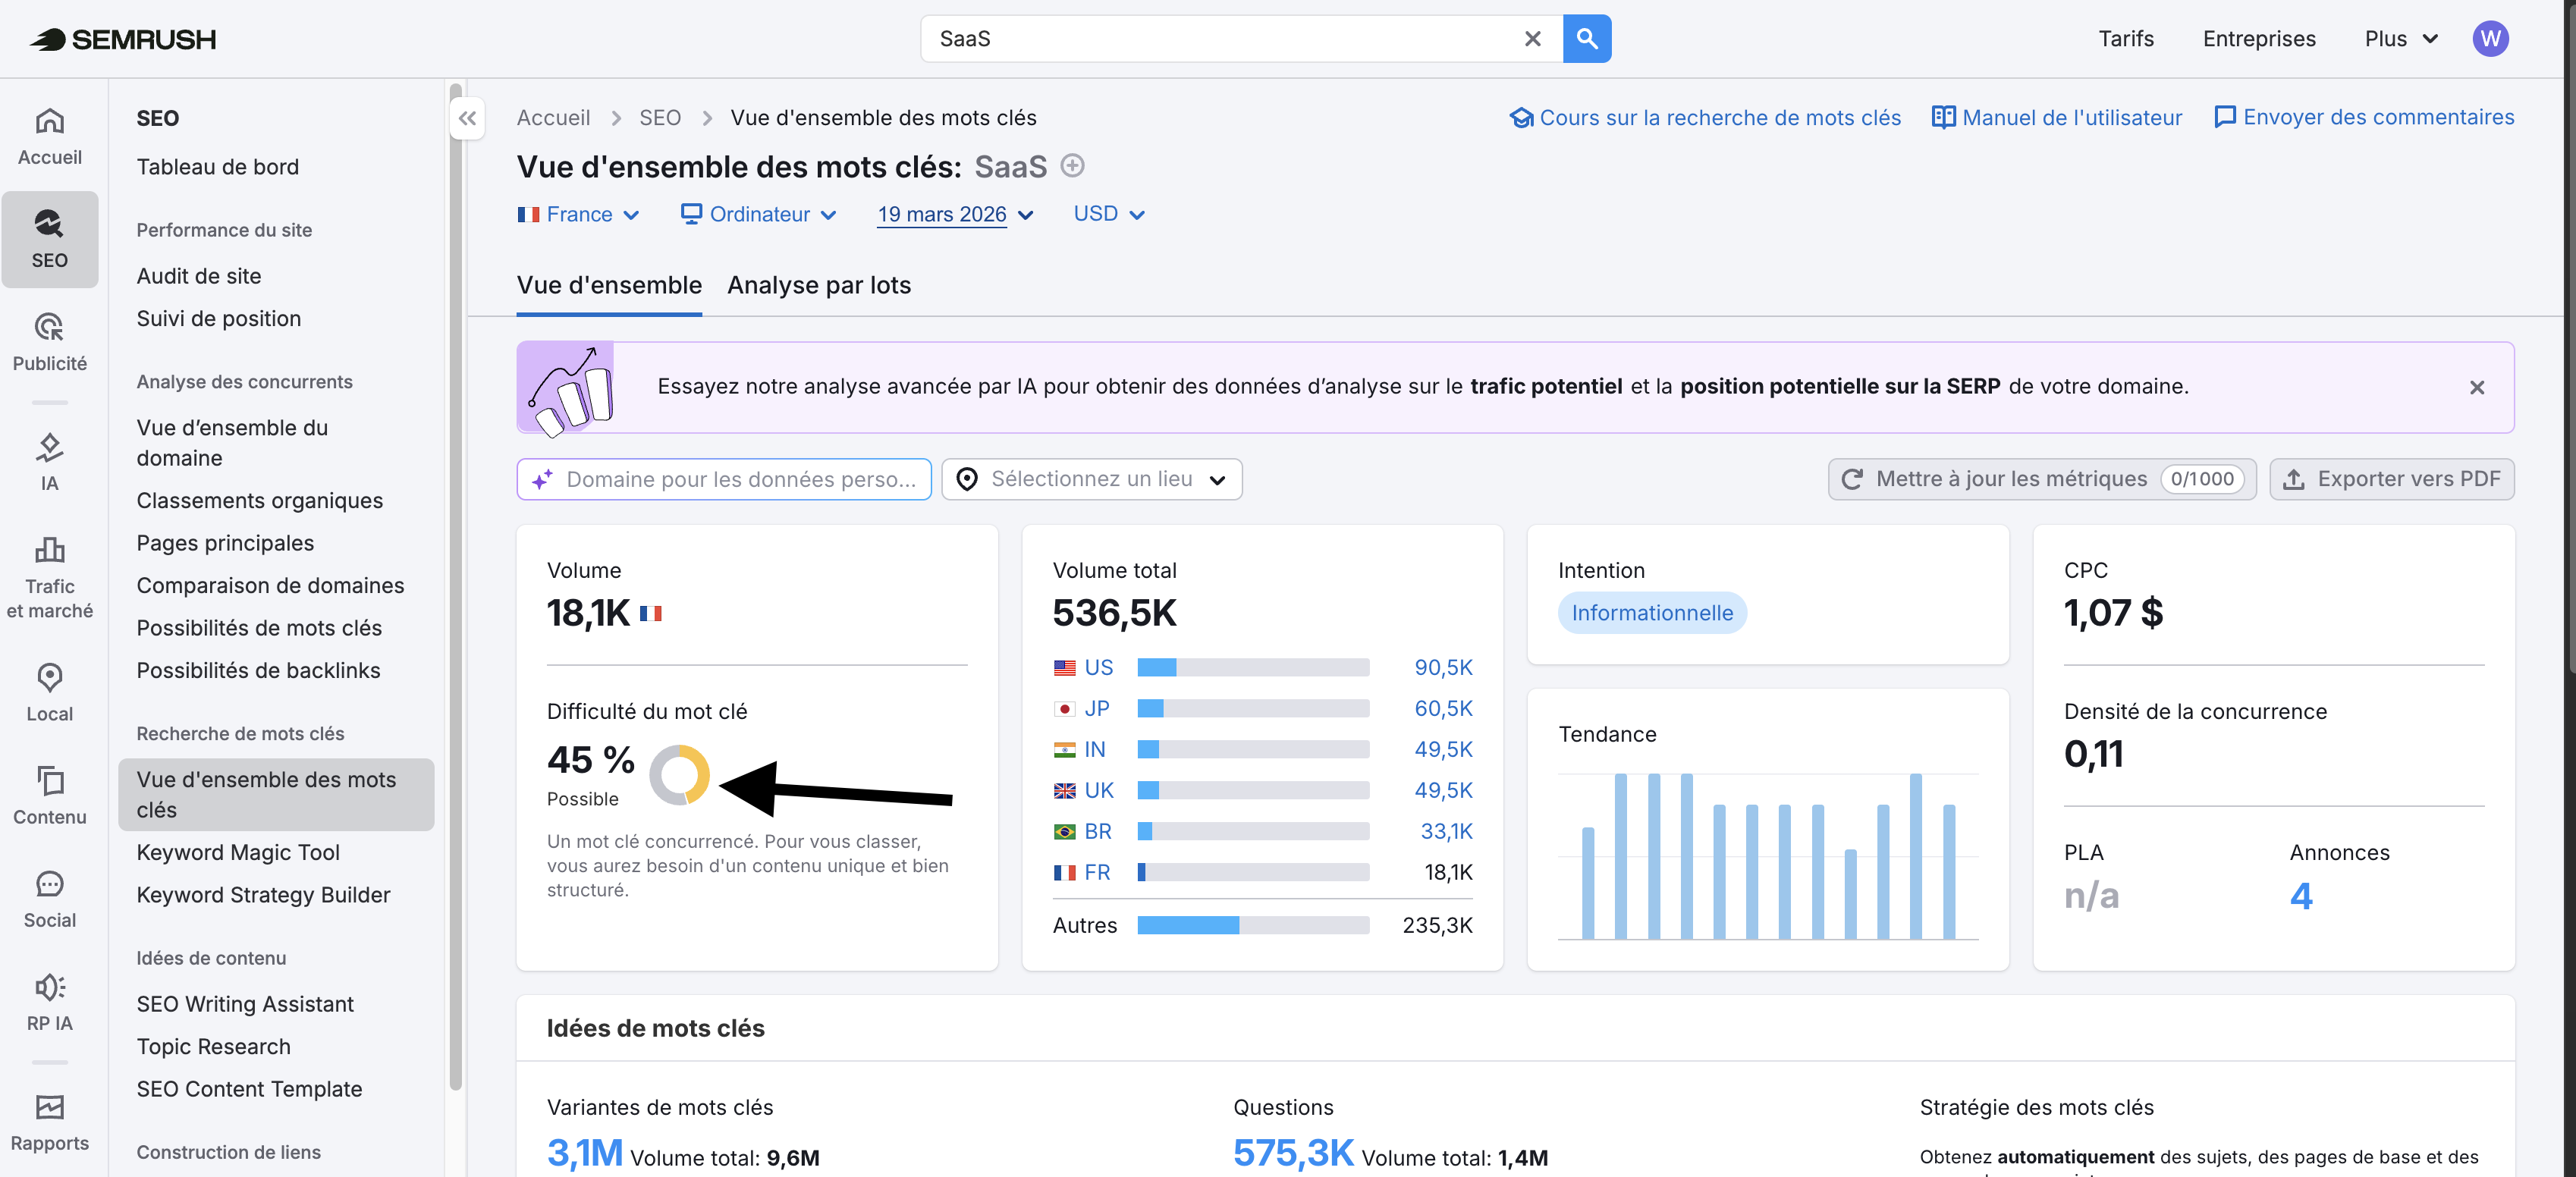The height and width of the screenshot is (1177, 2576).
Task: Click the 575,3K questions number
Action: (x=1293, y=1153)
